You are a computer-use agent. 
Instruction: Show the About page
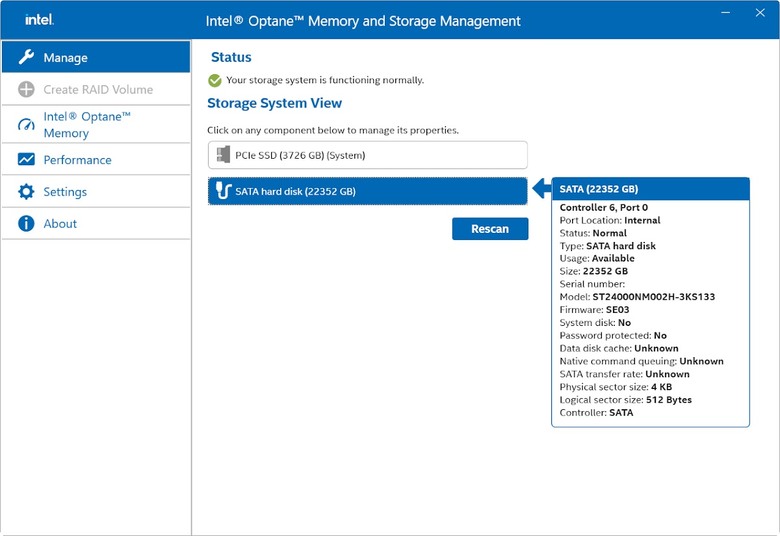click(96, 223)
